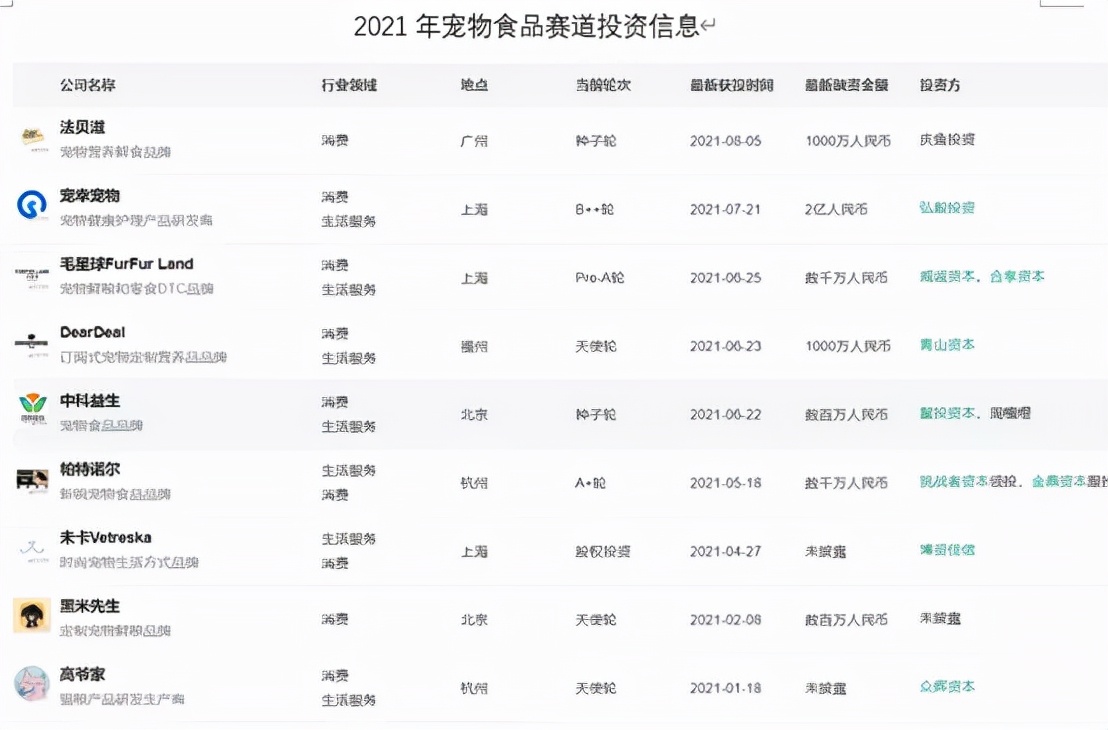Viewport: 1108px width, 730px height.
Task: Open the 毛星球FurFur Land company name
Action: (x=126, y=264)
